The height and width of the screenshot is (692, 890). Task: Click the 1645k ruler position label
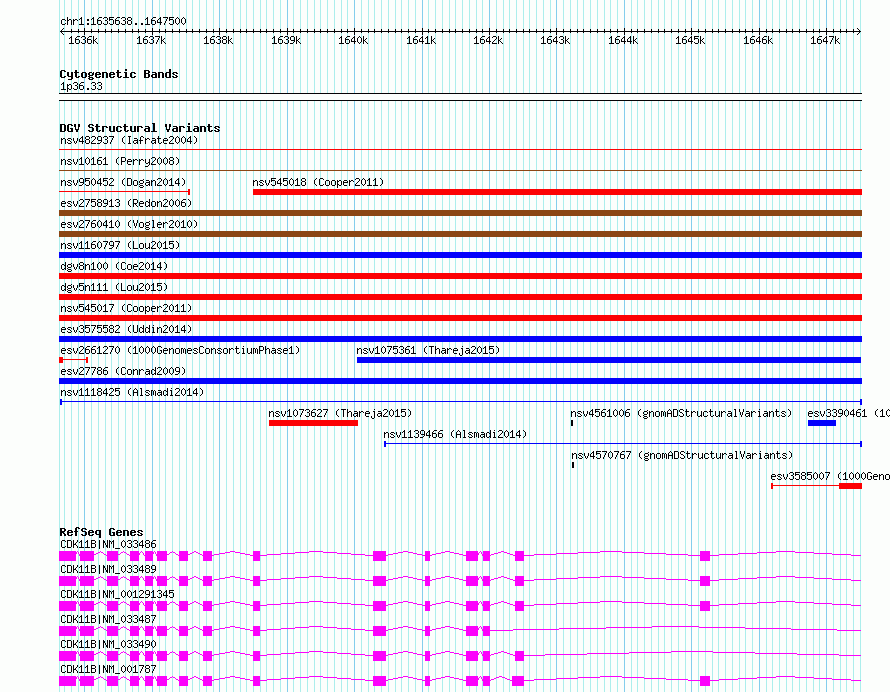[x=690, y=40]
